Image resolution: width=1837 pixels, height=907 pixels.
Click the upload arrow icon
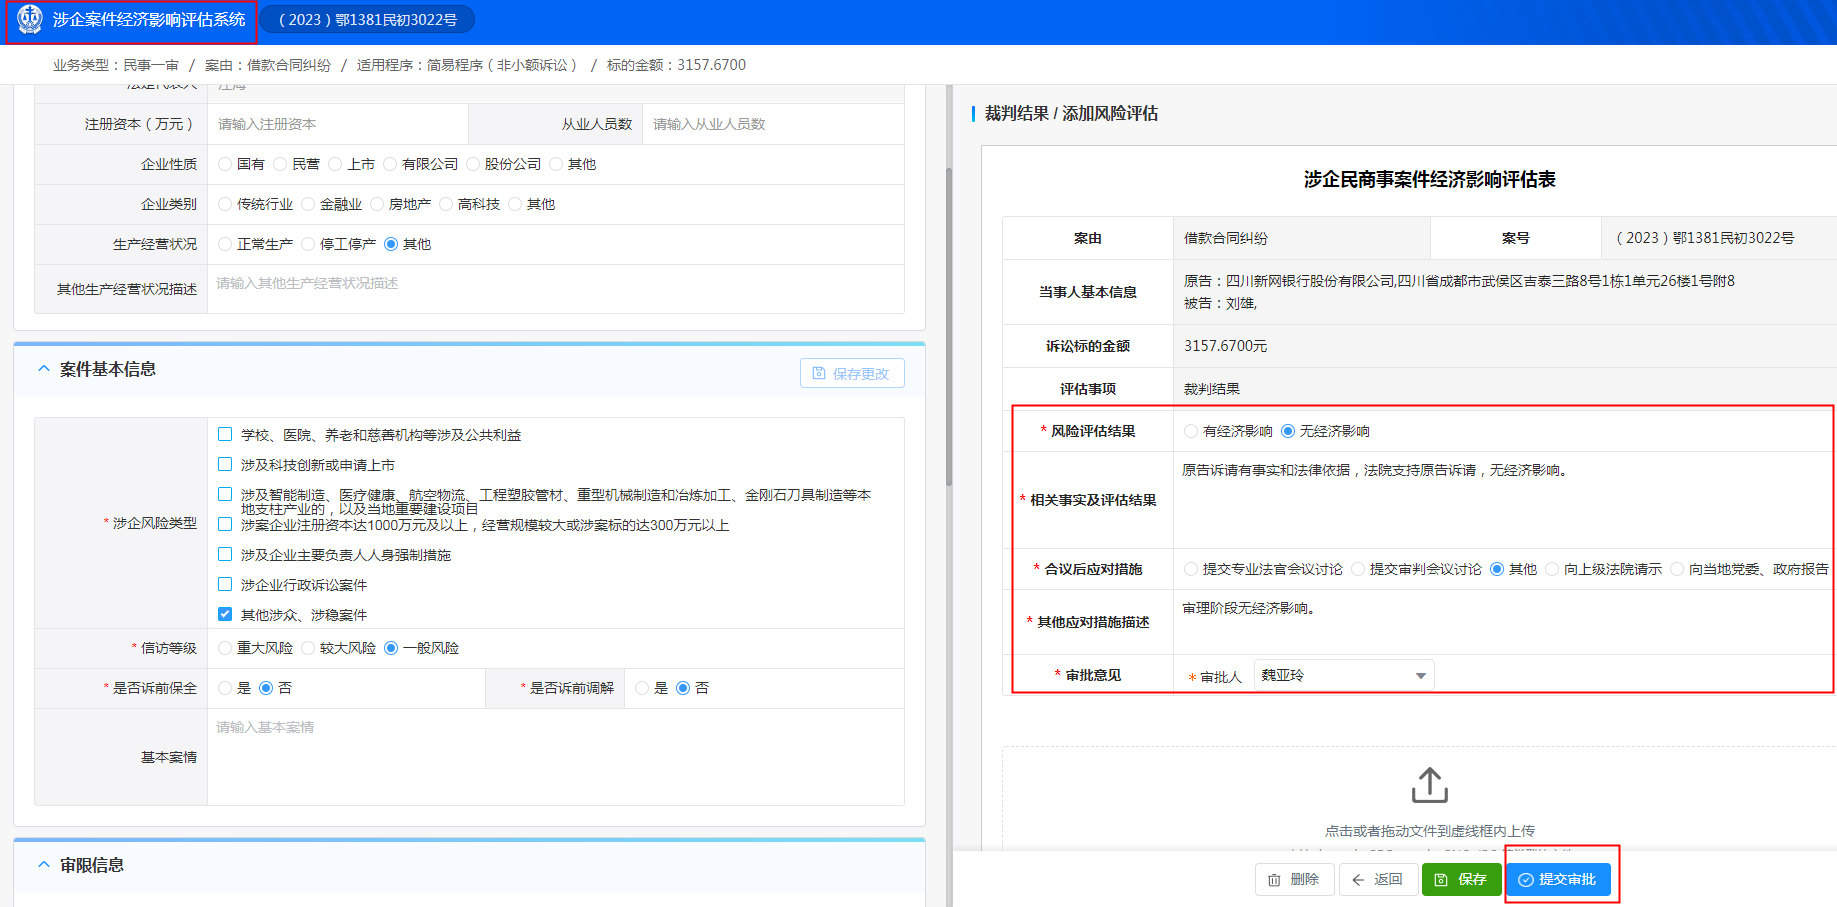[1429, 785]
